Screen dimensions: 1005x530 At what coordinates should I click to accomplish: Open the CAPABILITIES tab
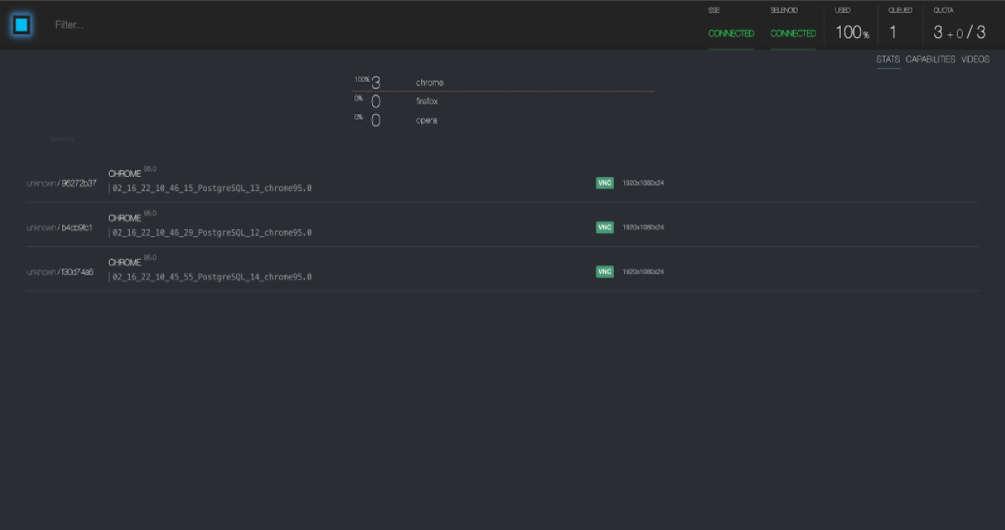point(930,60)
